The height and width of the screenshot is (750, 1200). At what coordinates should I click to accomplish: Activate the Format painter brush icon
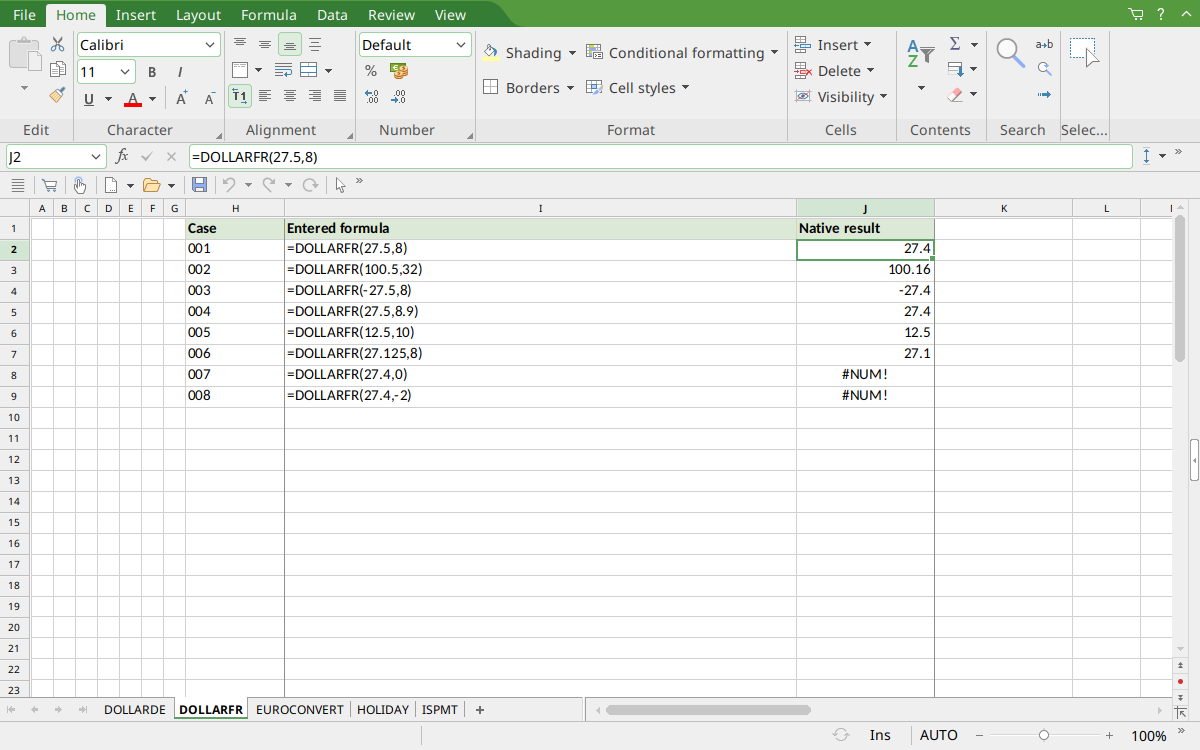point(57,95)
